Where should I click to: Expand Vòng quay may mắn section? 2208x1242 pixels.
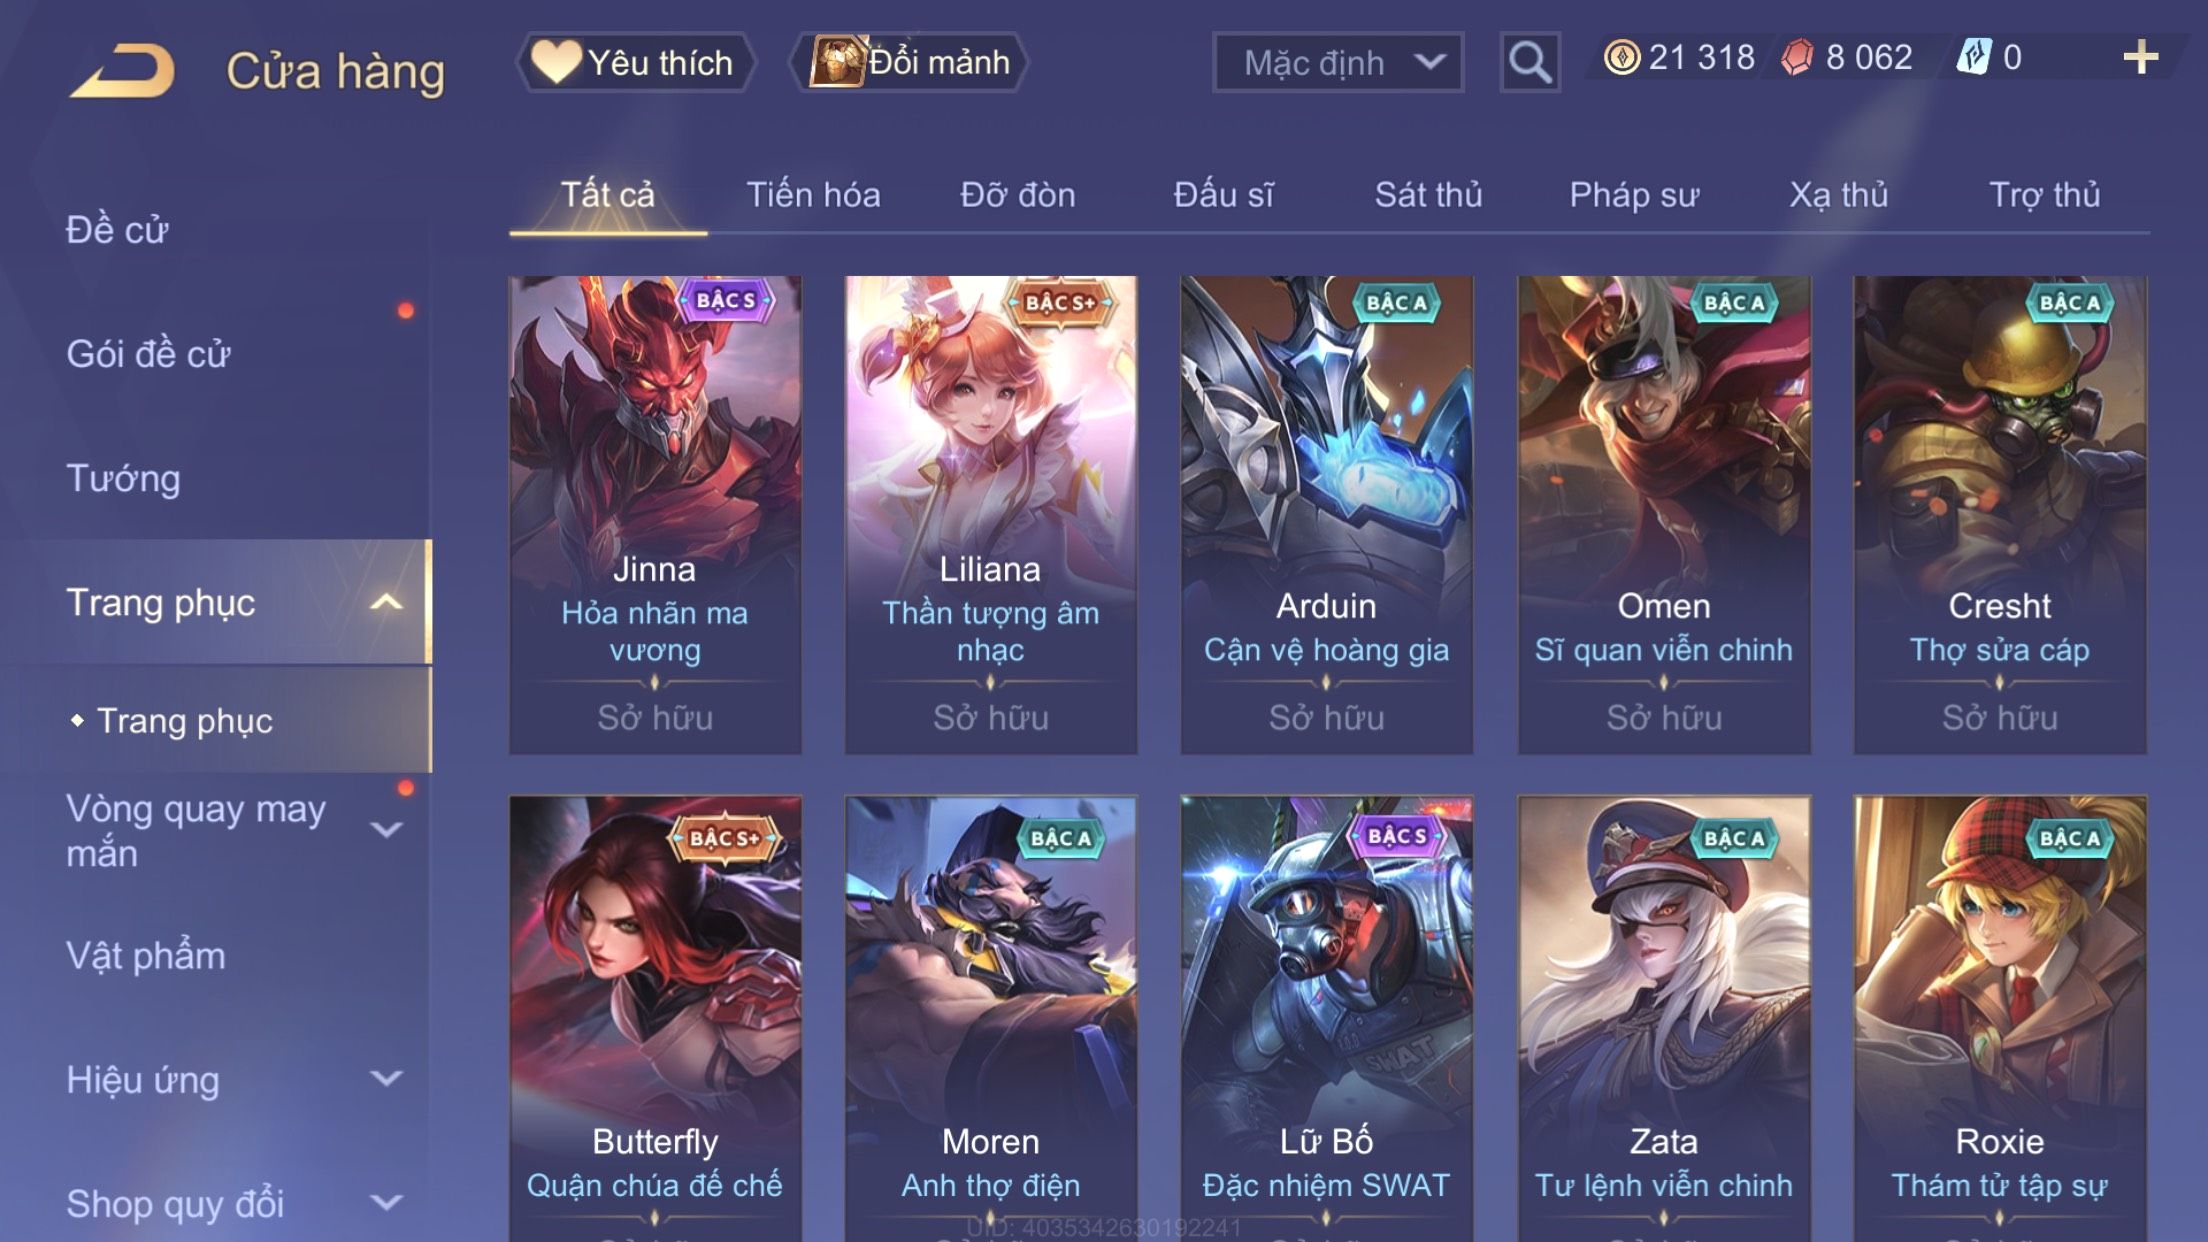tap(386, 830)
